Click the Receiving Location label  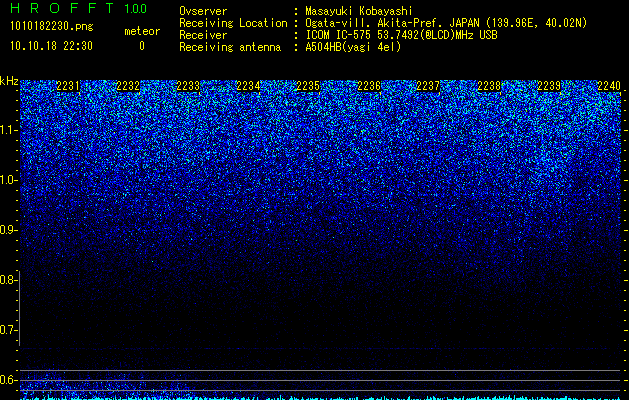coord(233,23)
